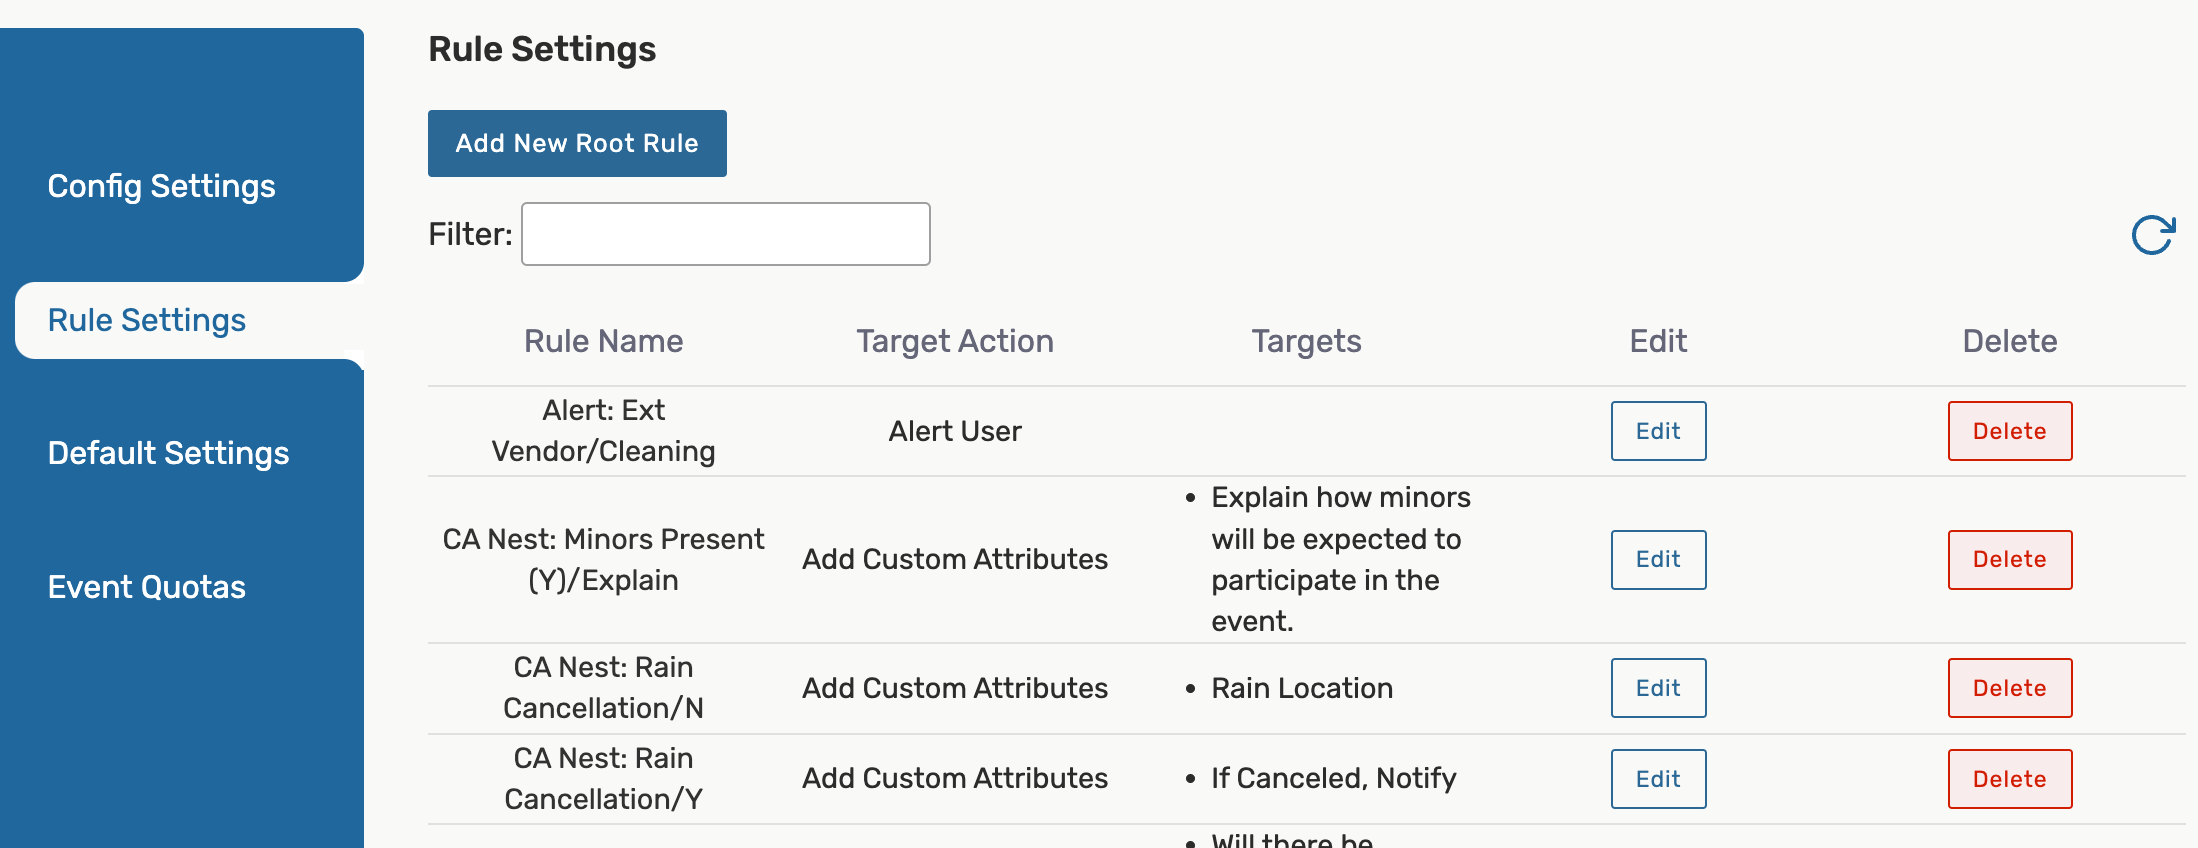Click the Alert User target action cell
The height and width of the screenshot is (848, 2198).
954,431
